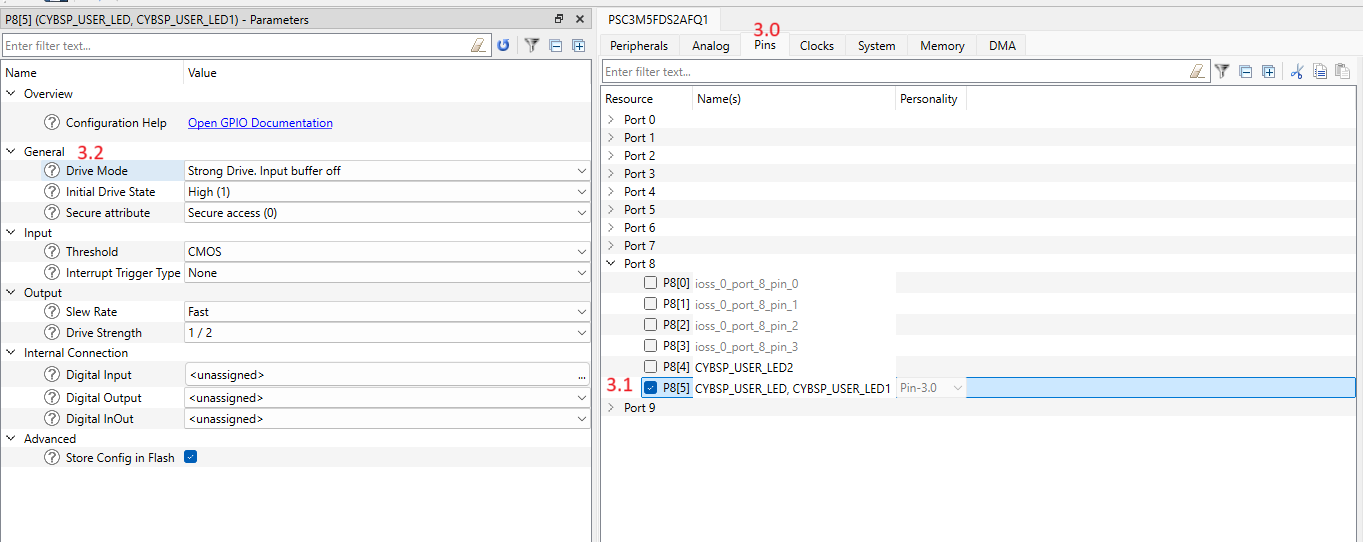This screenshot has width=1363, height=542.
Task: Click the Paste icon in Pins toolbar
Action: click(1342, 71)
